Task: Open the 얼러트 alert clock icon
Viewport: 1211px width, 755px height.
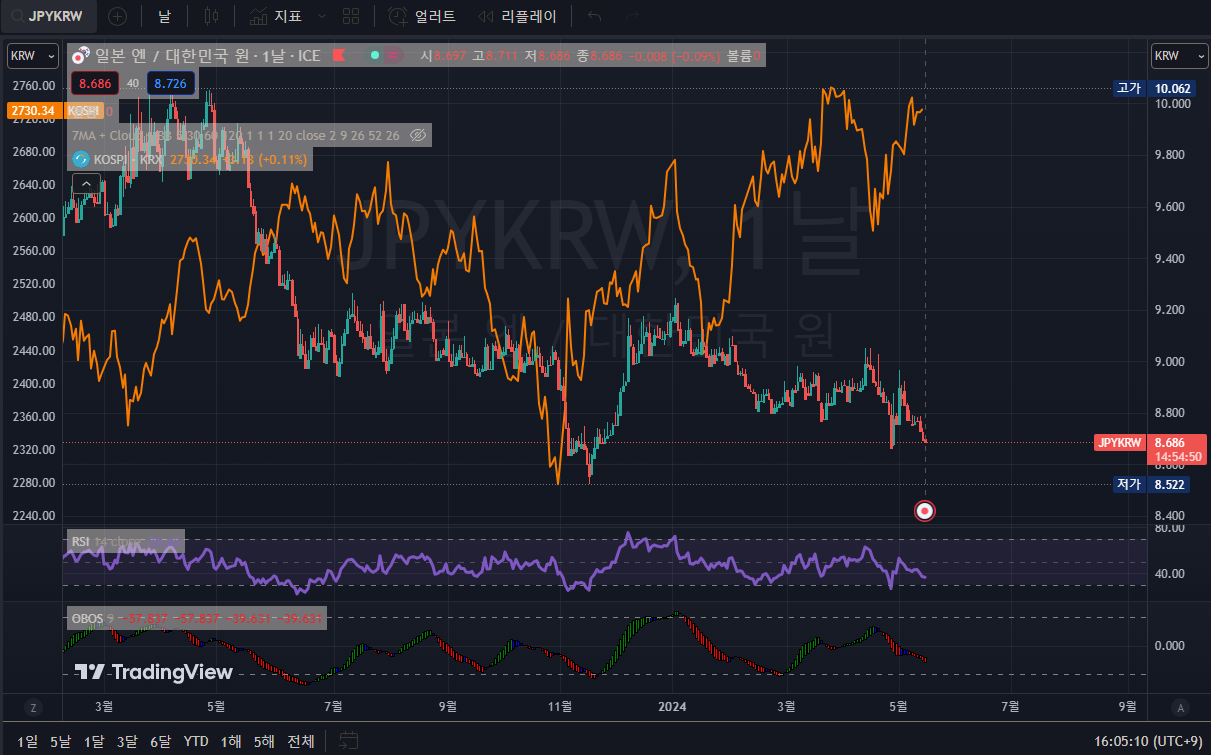Action: point(398,16)
